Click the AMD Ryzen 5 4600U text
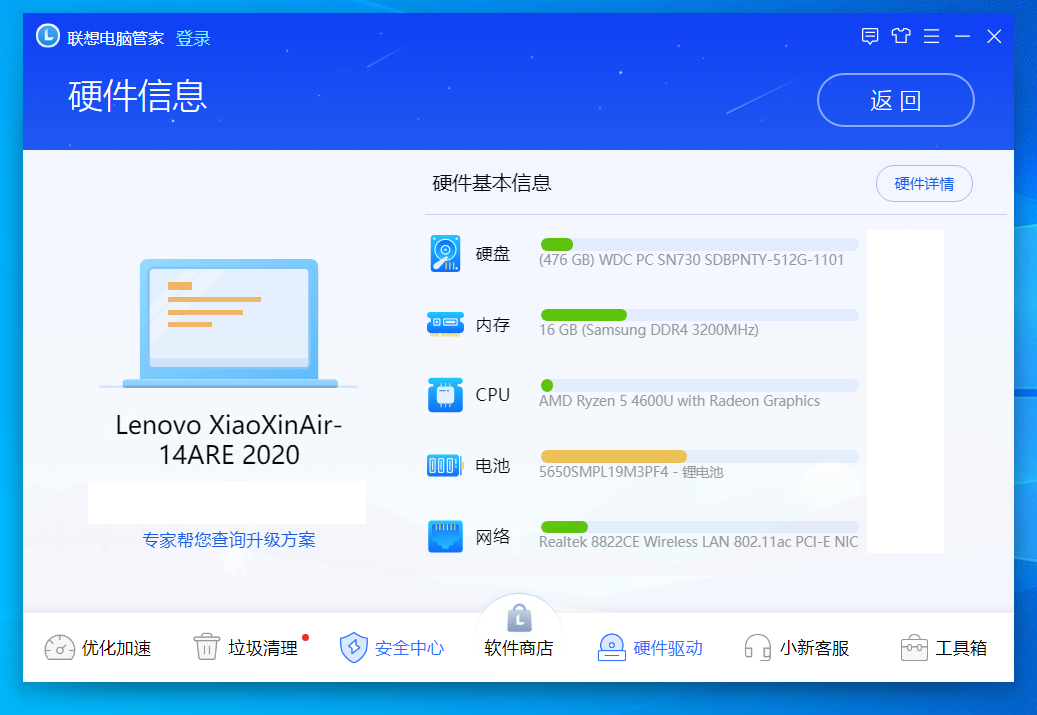This screenshot has width=1037, height=715. (679, 401)
